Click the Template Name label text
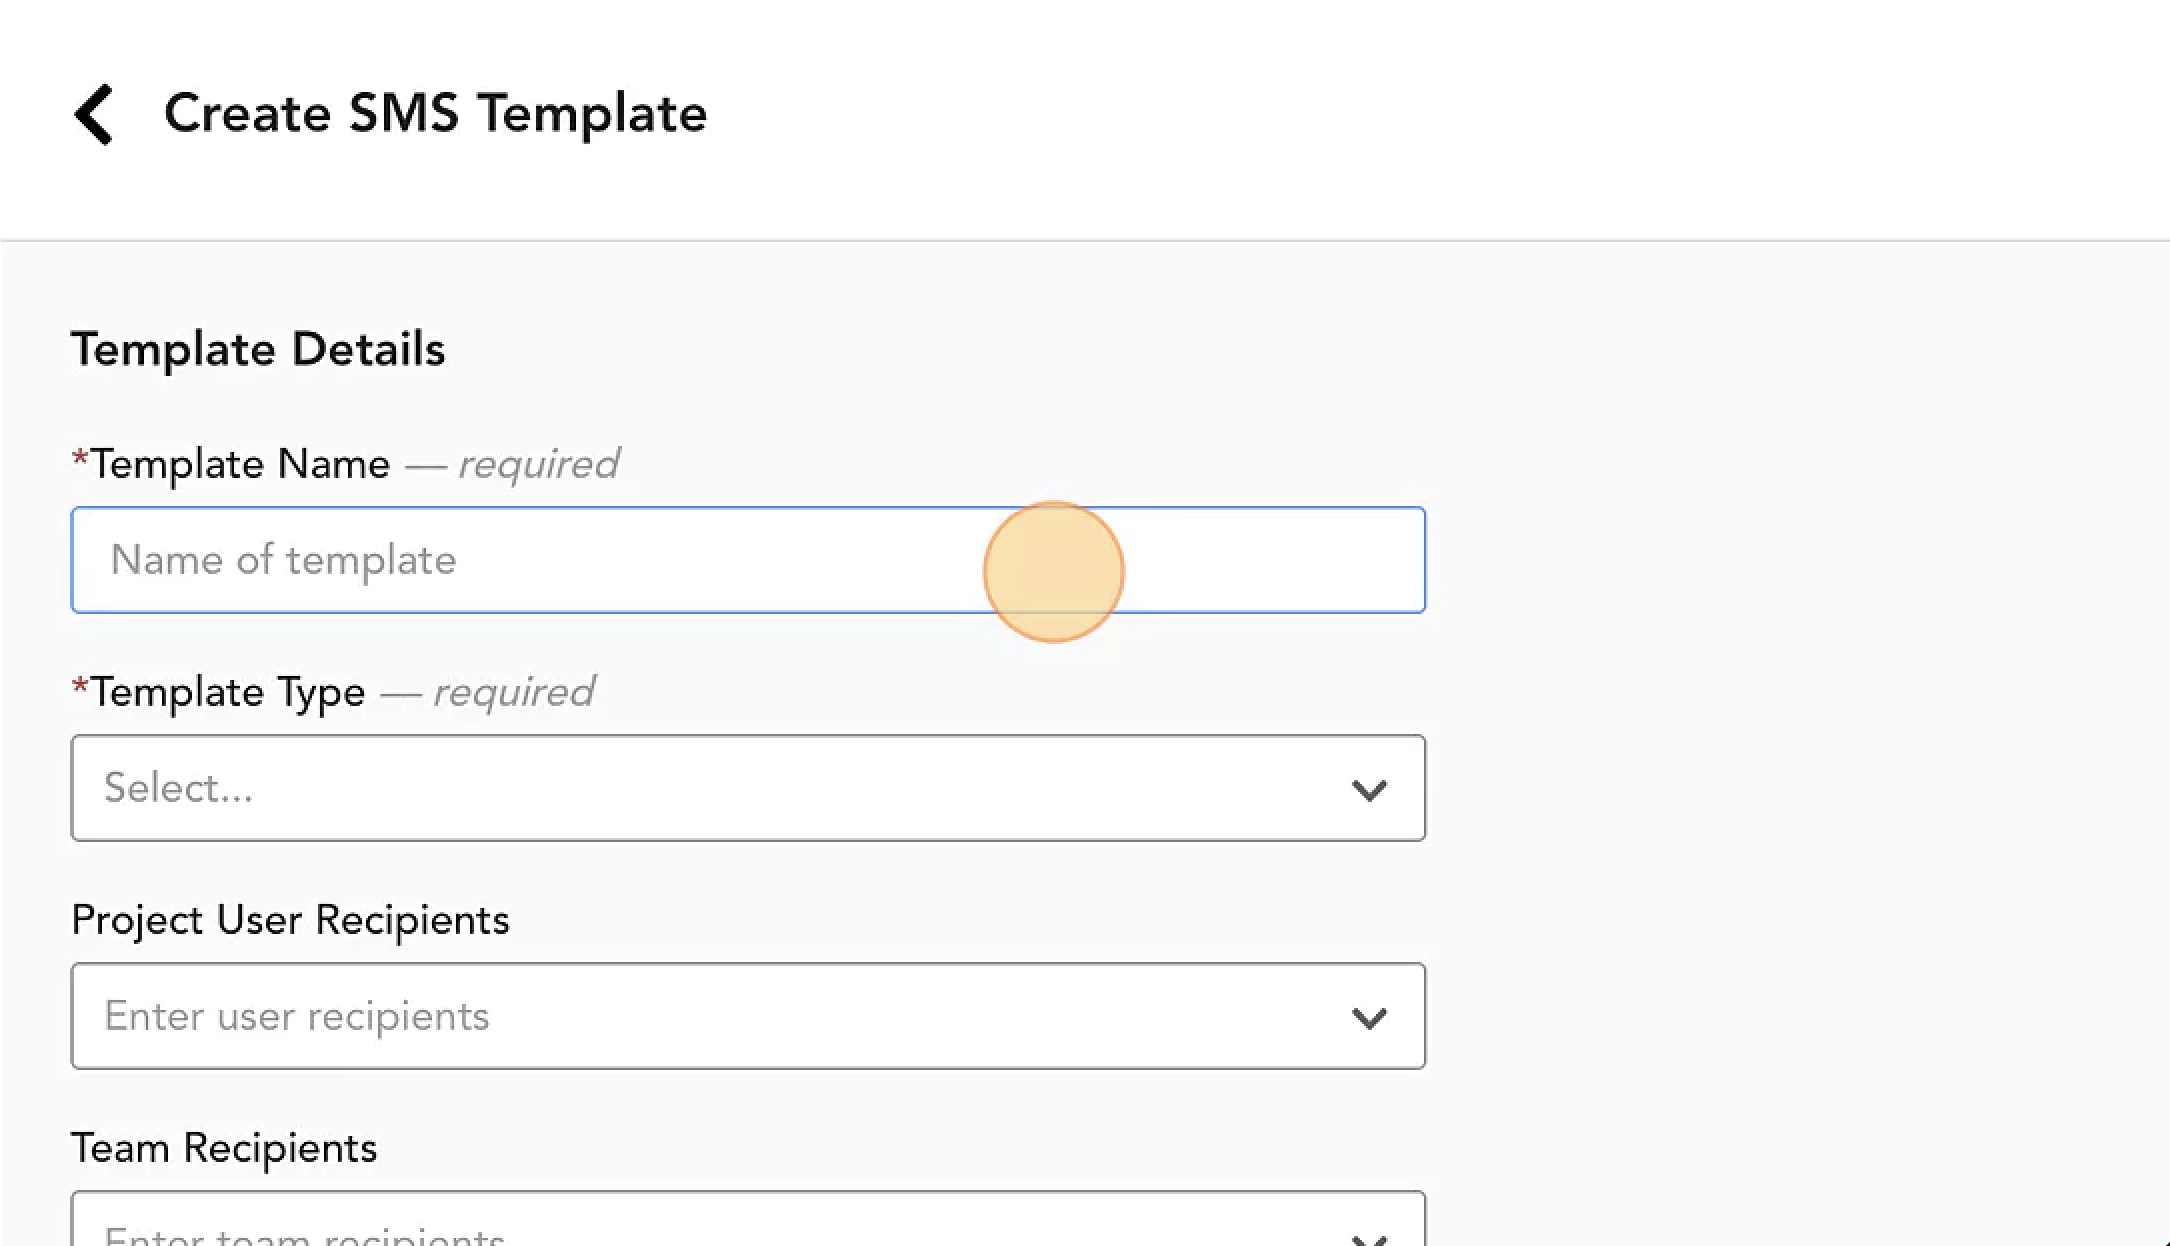 pyautogui.click(x=240, y=464)
